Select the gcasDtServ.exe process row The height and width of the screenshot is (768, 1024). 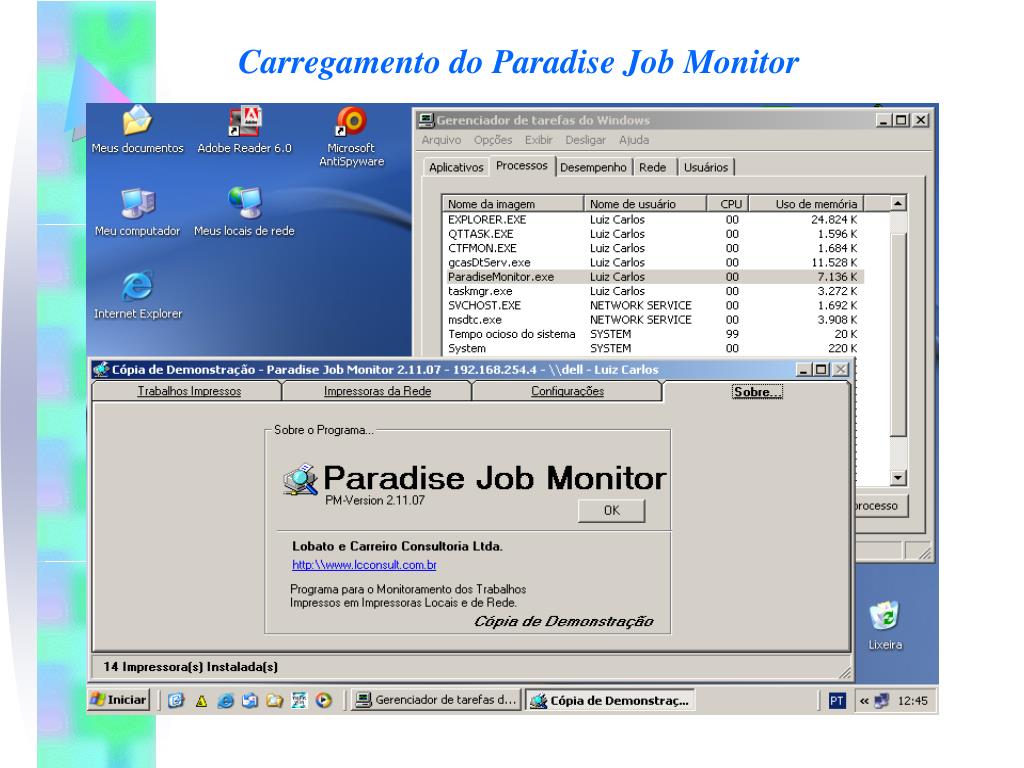click(x=653, y=263)
